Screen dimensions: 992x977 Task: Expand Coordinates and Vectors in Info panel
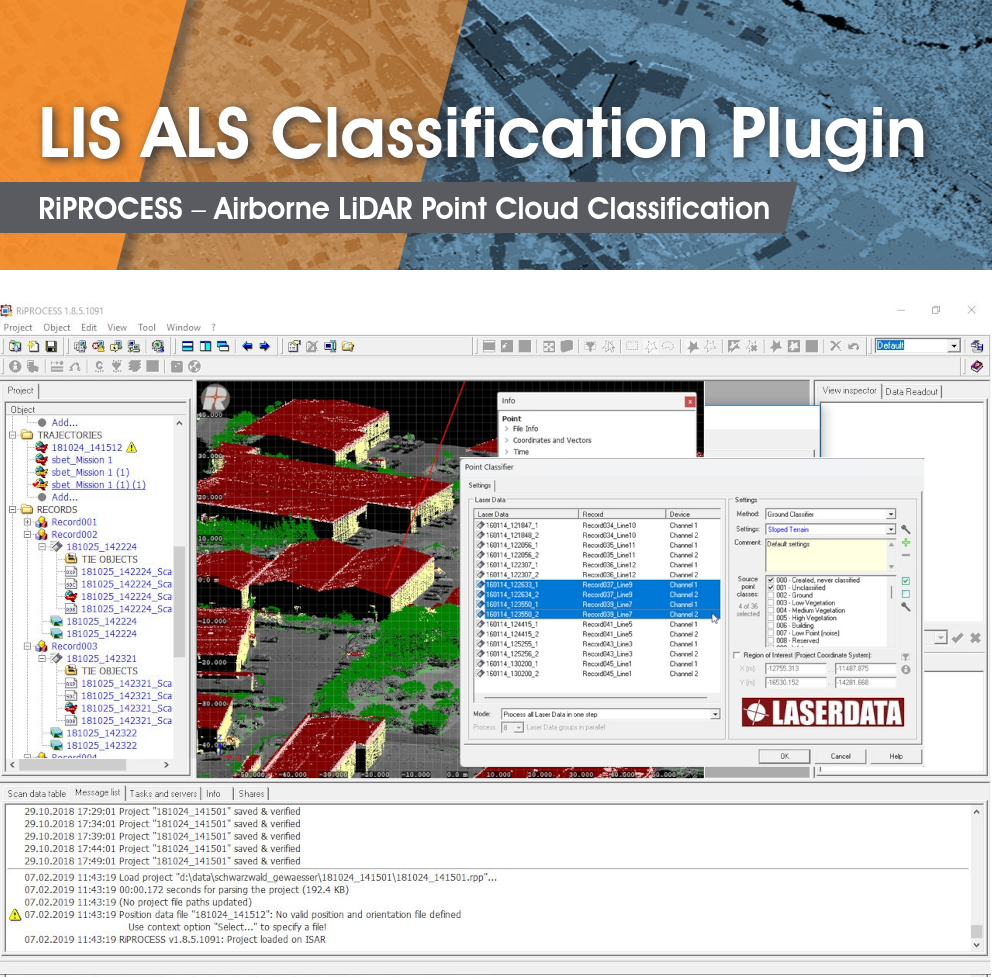[507, 440]
